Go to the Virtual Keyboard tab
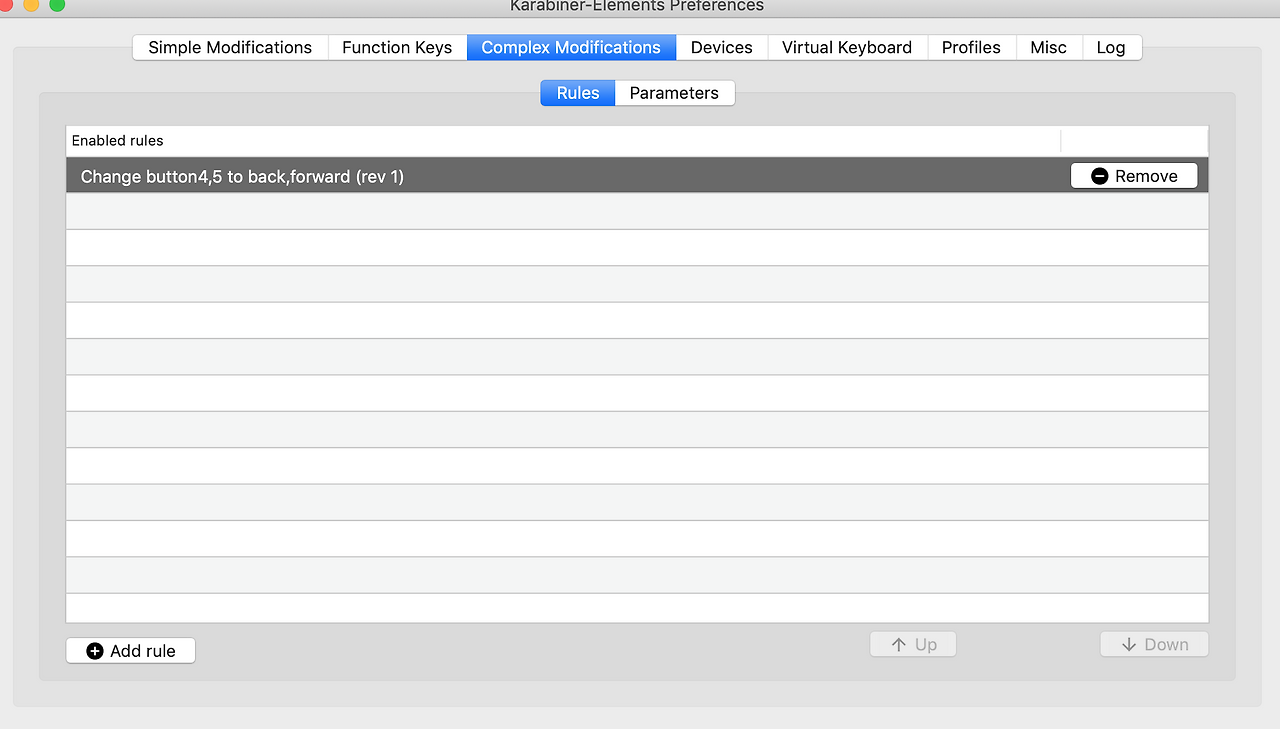This screenshot has width=1280, height=729. click(847, 47)
